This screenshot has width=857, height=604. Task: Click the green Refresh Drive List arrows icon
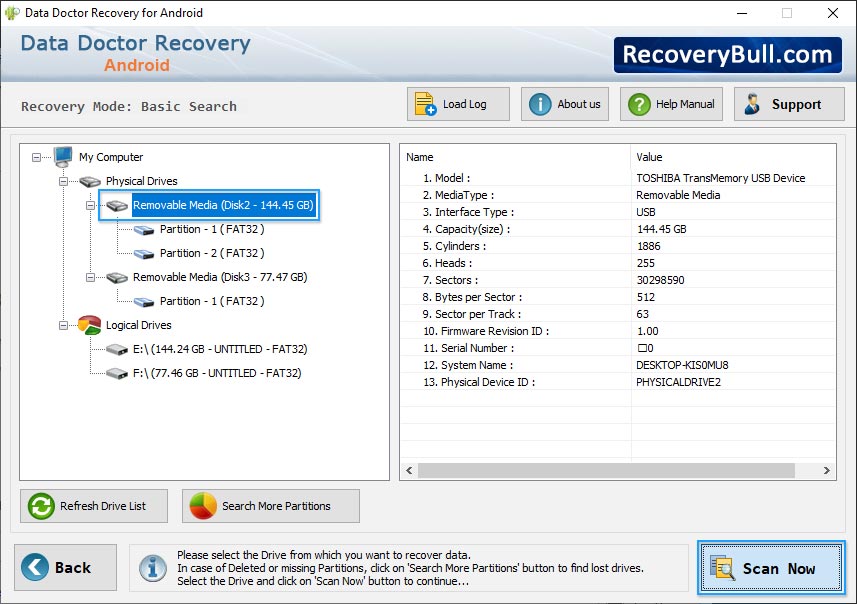(41, 506)
